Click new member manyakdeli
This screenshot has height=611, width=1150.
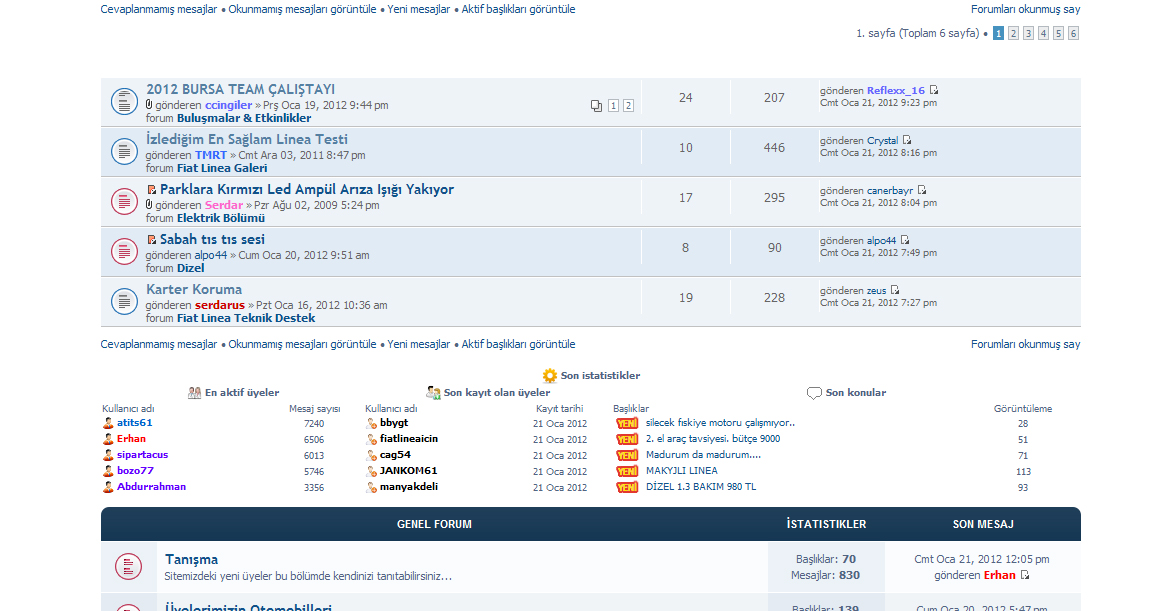[x=409, y=486]
